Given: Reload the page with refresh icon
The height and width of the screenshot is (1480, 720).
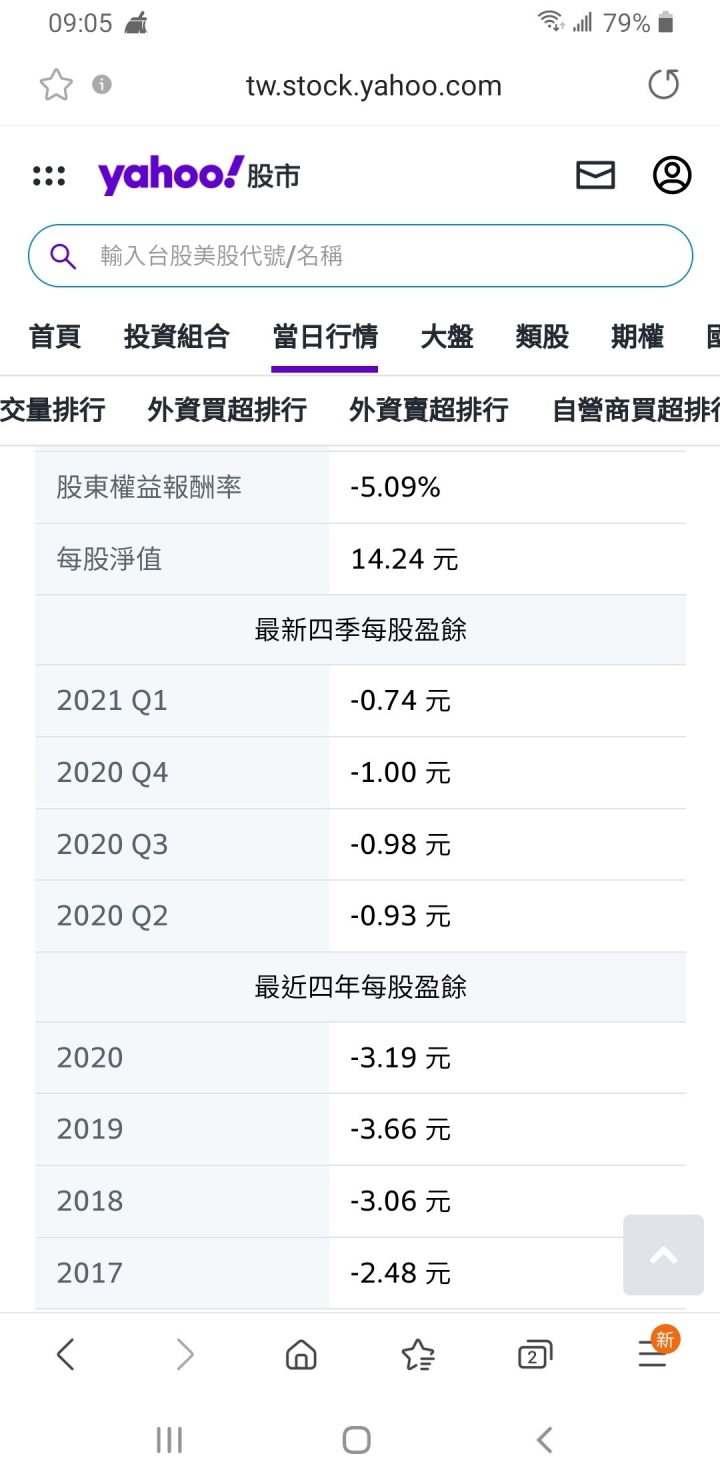Looking at the screenshot, I should pos(664,85).
